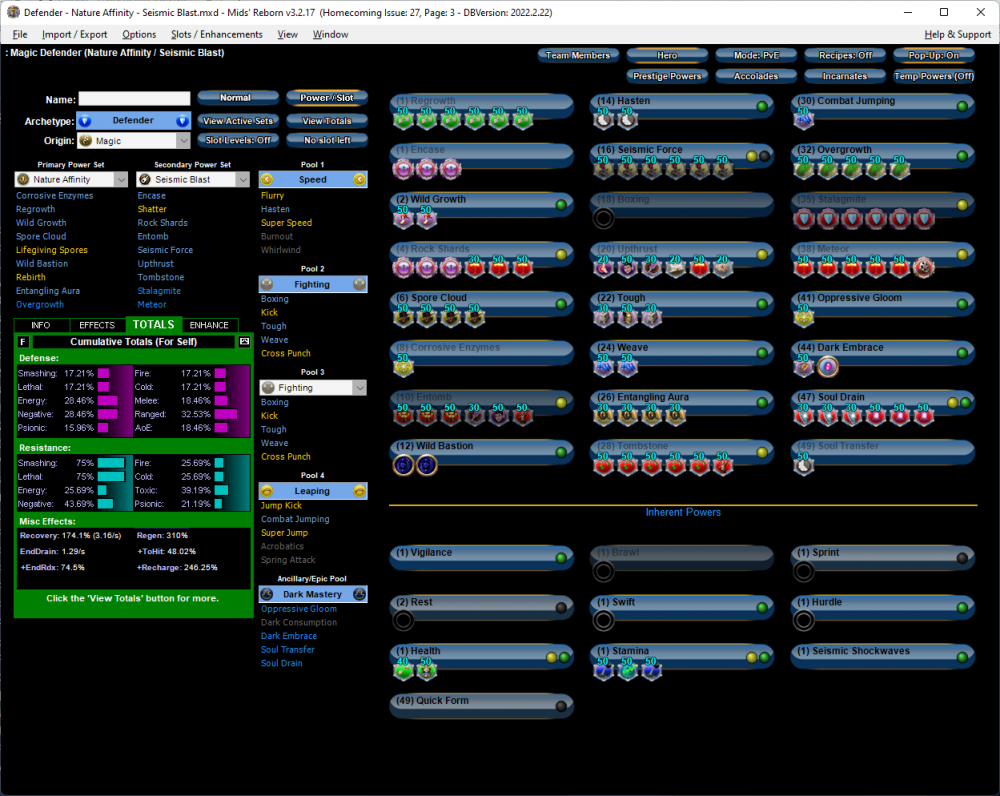Click the enhancement slot under Combat Jumping

click(804, 120)
